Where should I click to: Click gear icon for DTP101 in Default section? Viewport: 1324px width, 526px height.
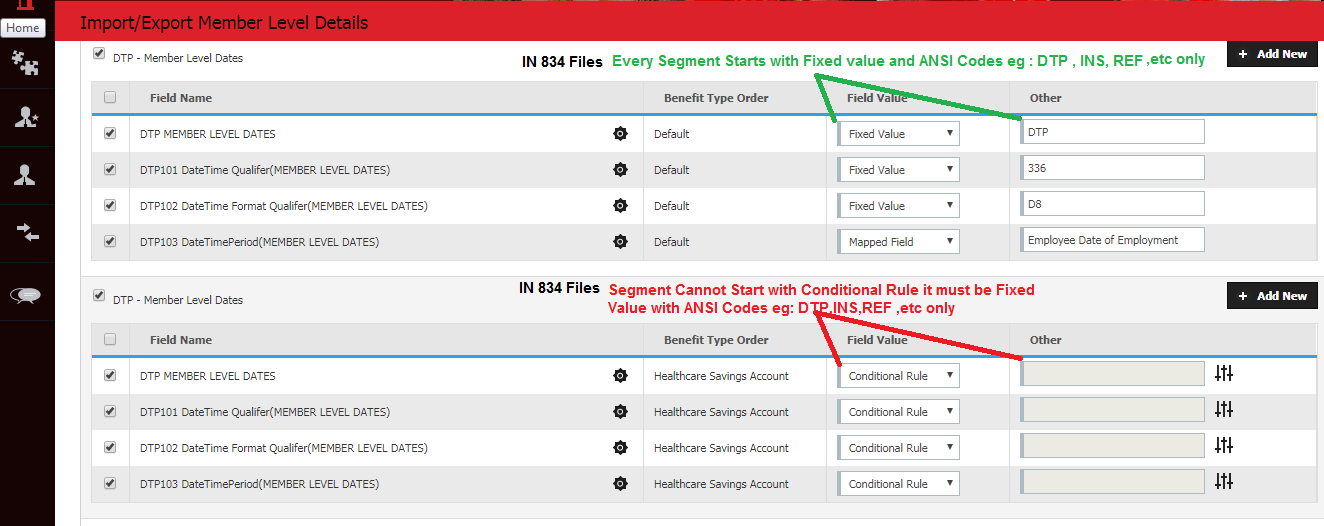[620, 170]
